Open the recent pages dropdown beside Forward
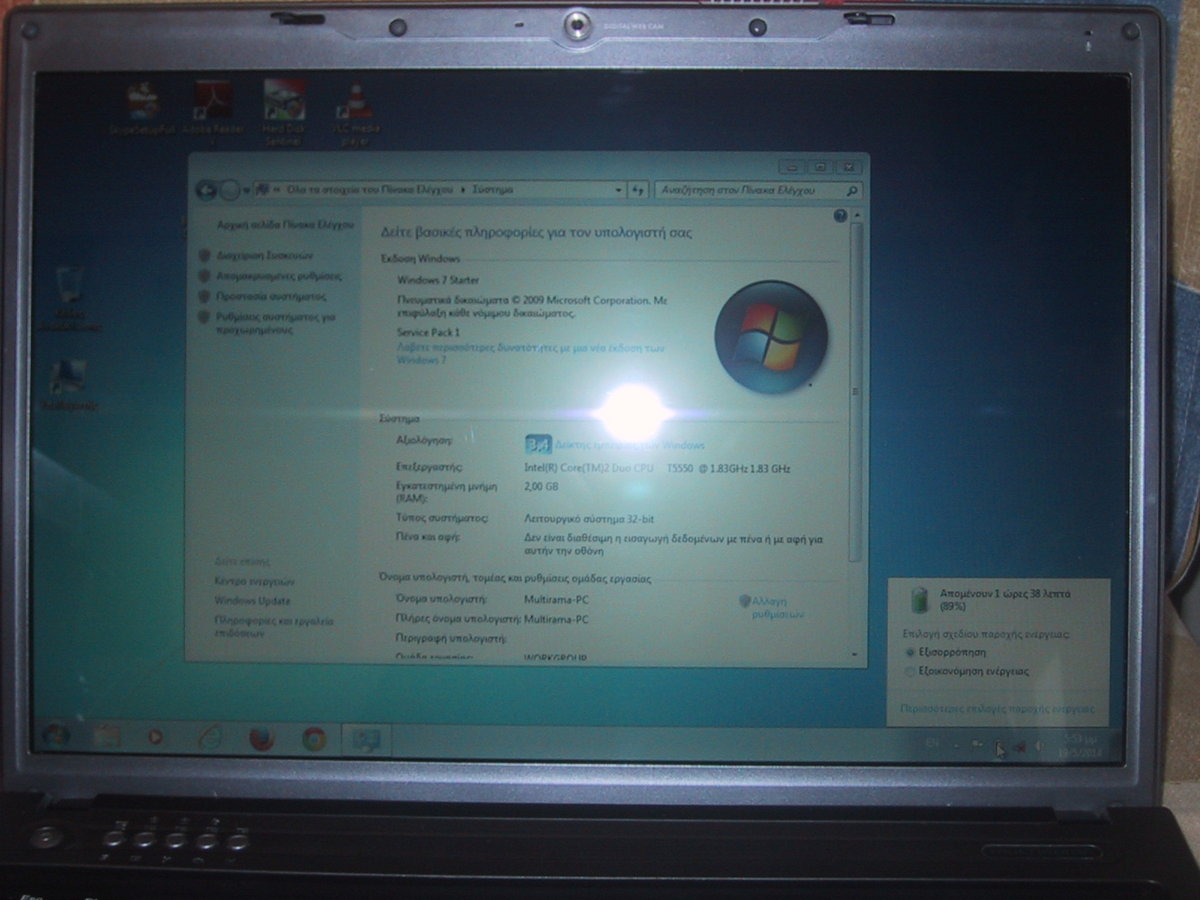This screenshot has height=900, width=1200. coord(247,189)
